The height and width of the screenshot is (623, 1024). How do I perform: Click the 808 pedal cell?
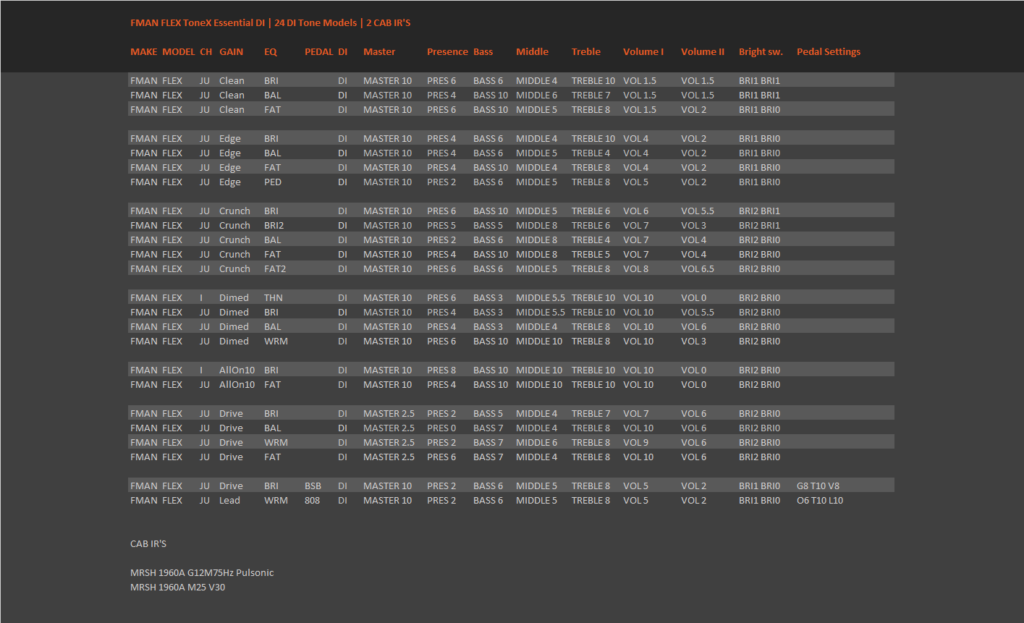312,500
